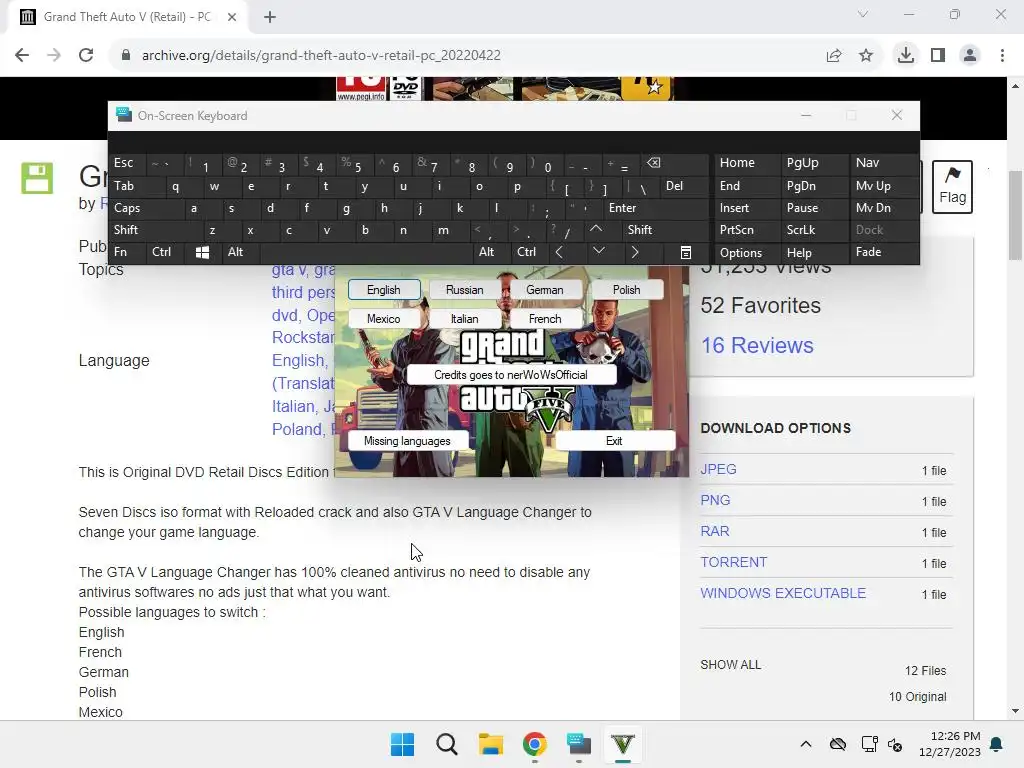Viewport: 1024px width, 768px height.
Task: Click the Windows logo key on On-Screen Keyboard
Action: click(x=202, y=252)
